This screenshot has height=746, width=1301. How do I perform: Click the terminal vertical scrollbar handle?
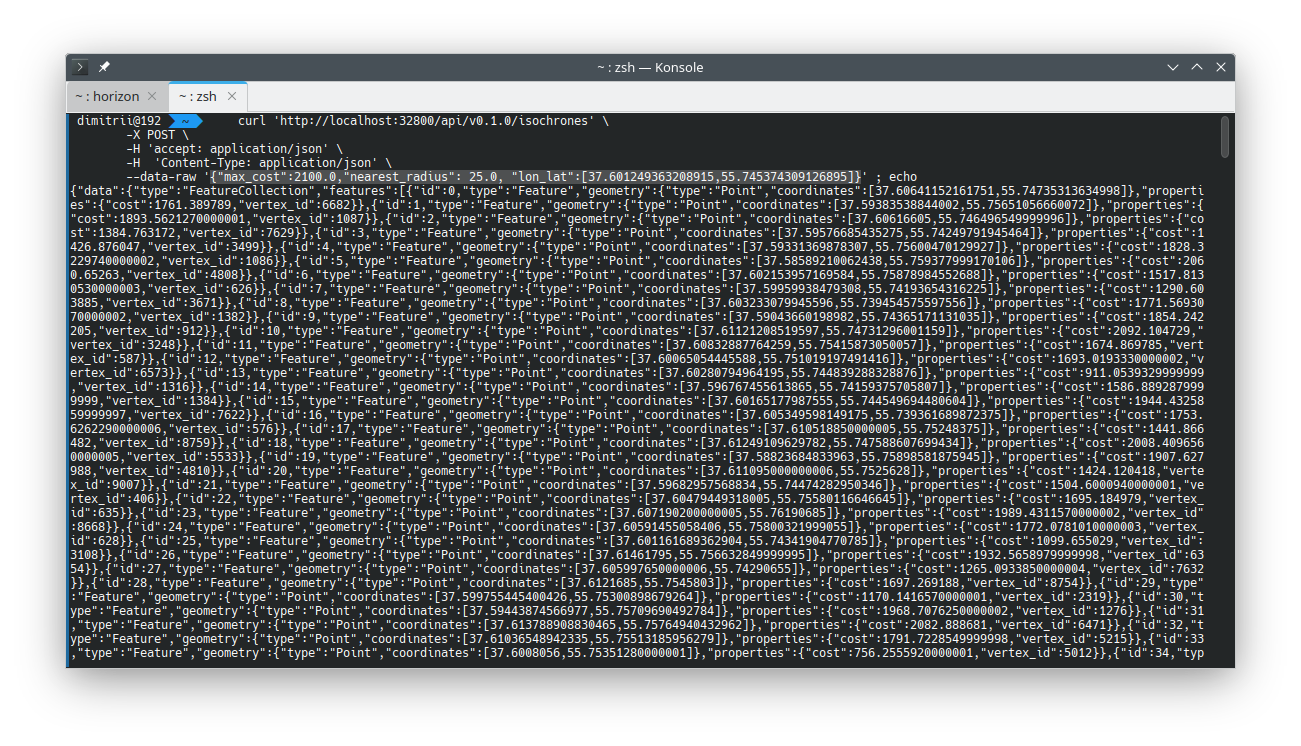click(x=1225, y=137)
